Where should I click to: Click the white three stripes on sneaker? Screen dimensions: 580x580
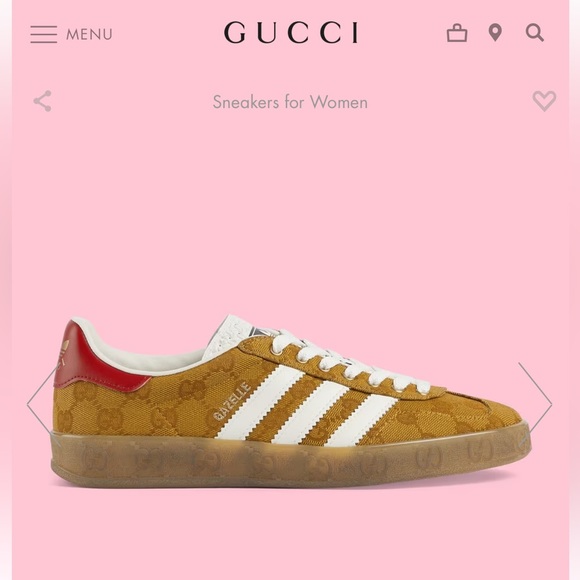[x=307, y=406]
